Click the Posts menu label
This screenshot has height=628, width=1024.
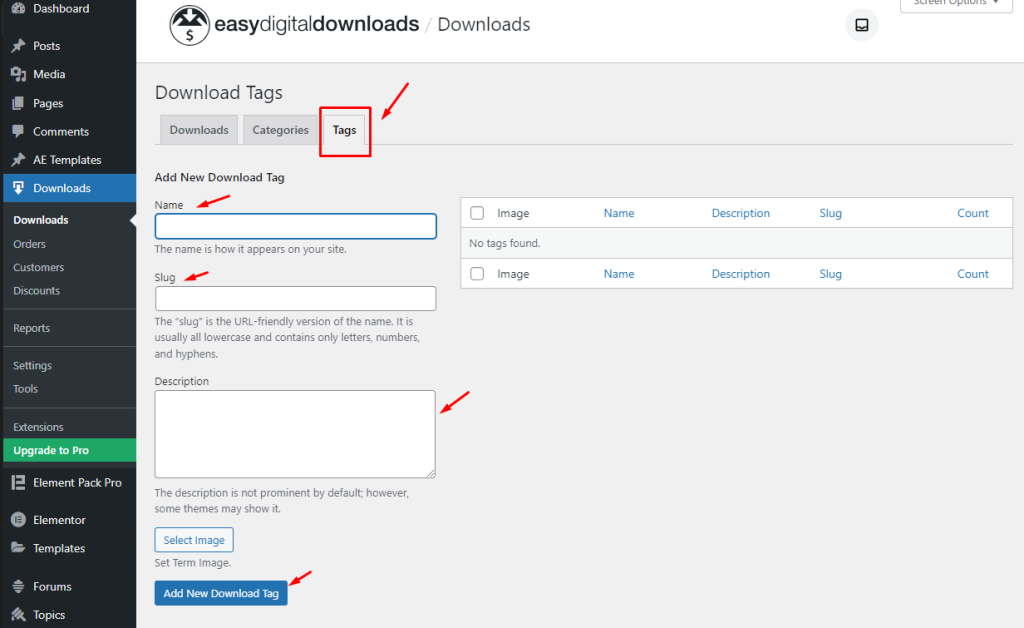pos(46,46)
